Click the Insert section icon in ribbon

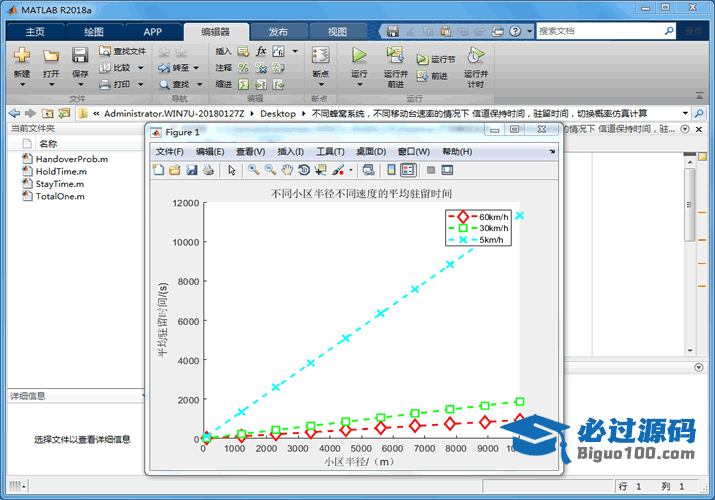click(244, 52)
